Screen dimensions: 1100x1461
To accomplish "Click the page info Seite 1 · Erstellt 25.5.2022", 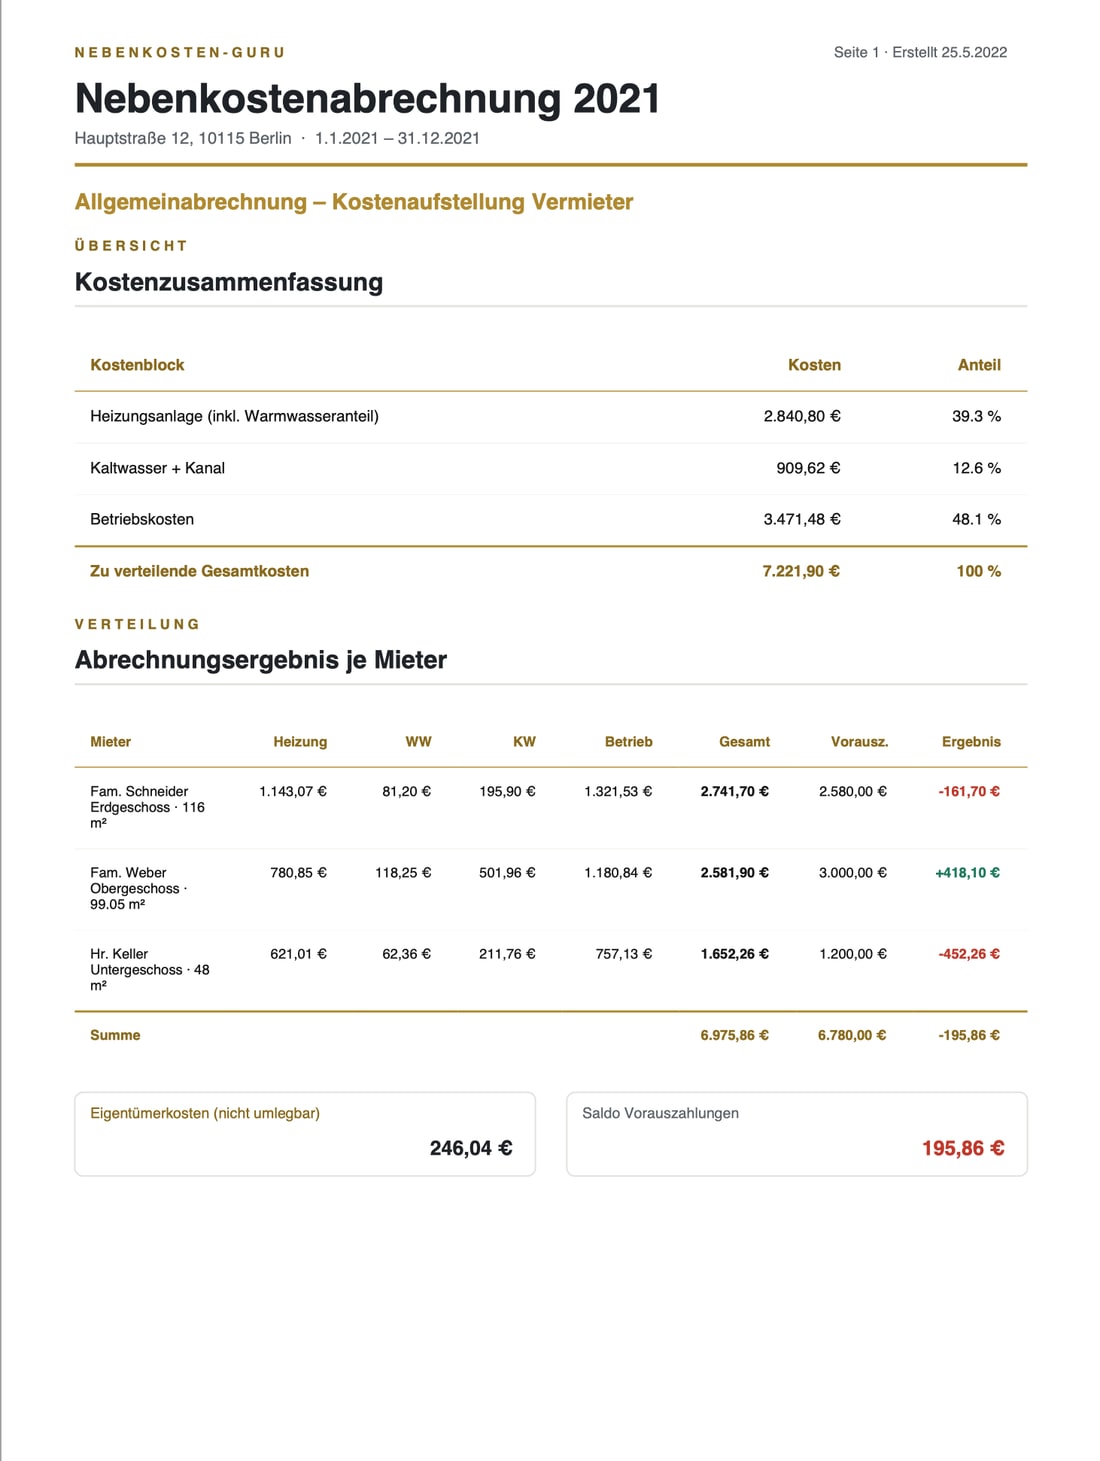I will click(x=920, y=52).
